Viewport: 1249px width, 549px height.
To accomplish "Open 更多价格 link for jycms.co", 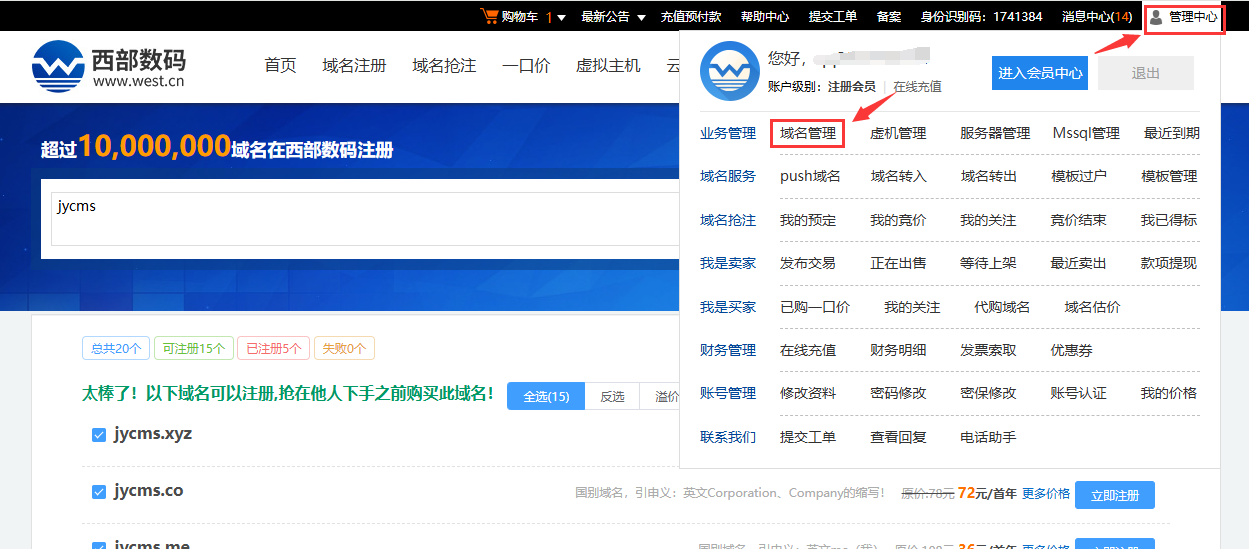I will coord(1046,494).
